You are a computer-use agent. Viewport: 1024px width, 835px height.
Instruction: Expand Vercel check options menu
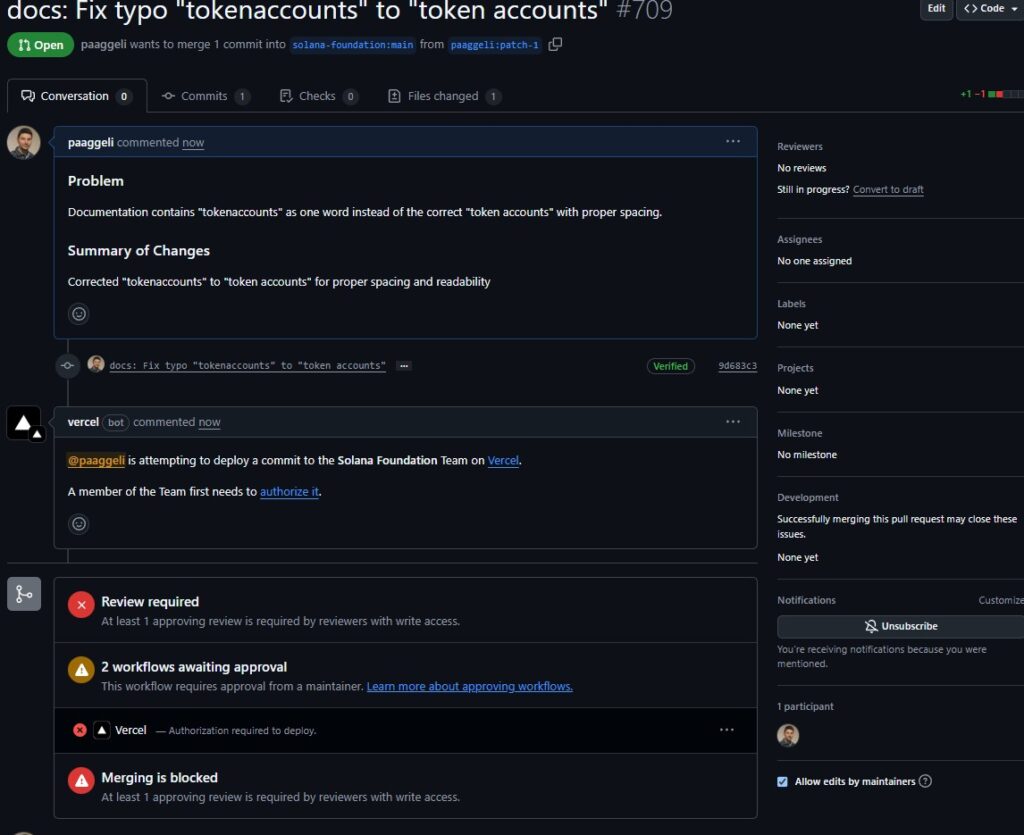point(727,730)
